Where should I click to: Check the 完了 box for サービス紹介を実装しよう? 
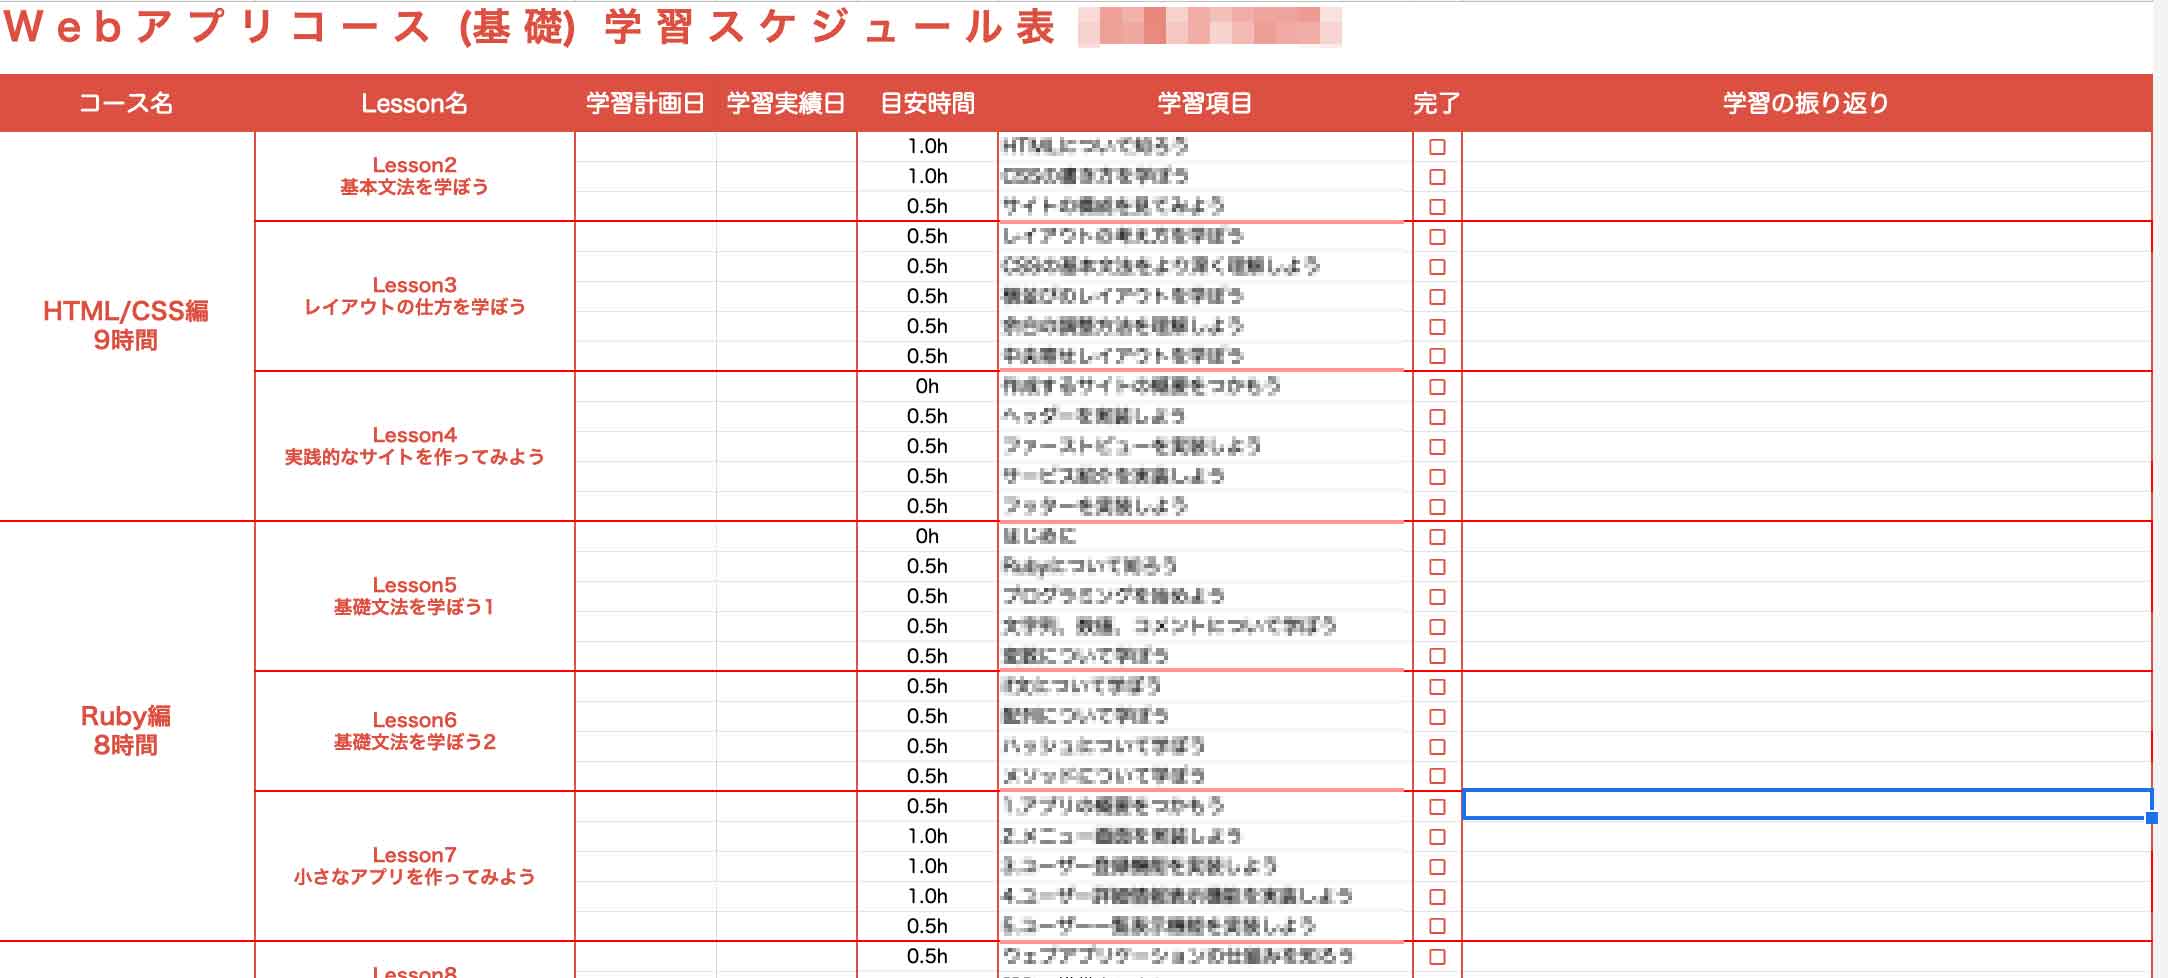coord(1437,477)
